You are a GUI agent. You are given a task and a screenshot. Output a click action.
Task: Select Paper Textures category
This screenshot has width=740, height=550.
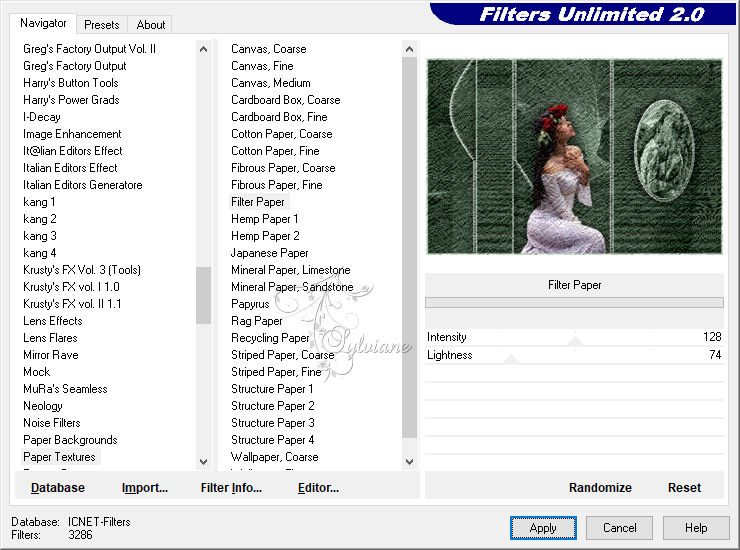click(x=59, y=457)
